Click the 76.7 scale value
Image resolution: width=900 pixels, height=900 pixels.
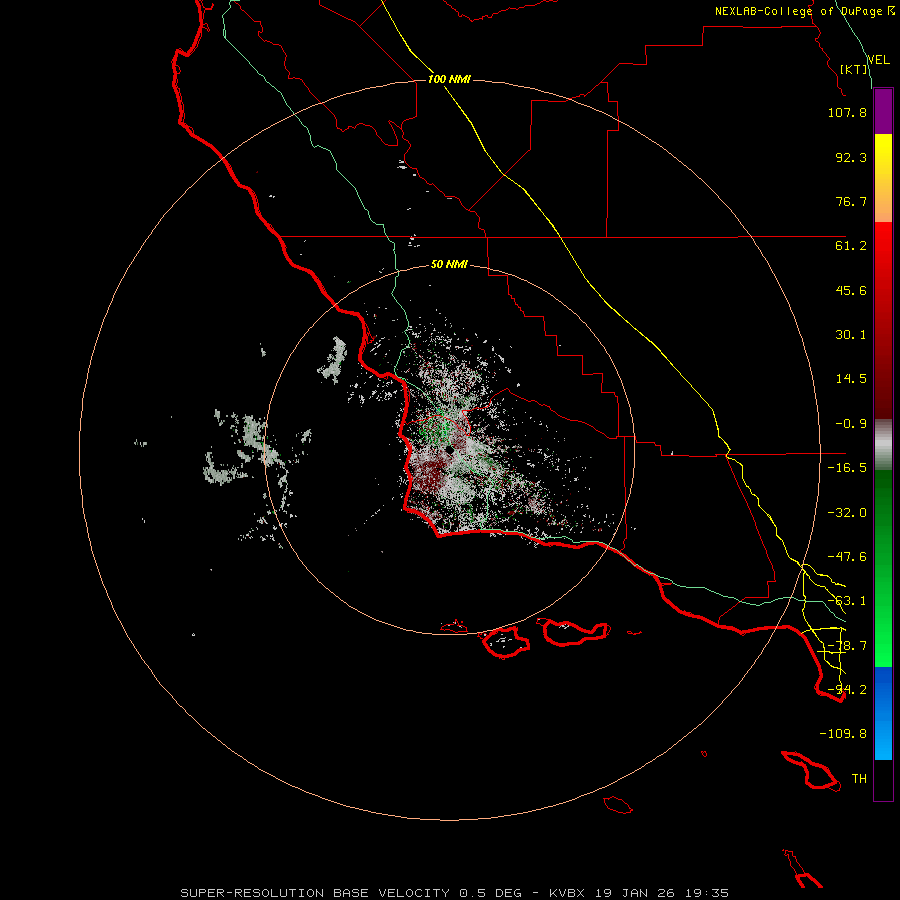[x=851, y=201]
